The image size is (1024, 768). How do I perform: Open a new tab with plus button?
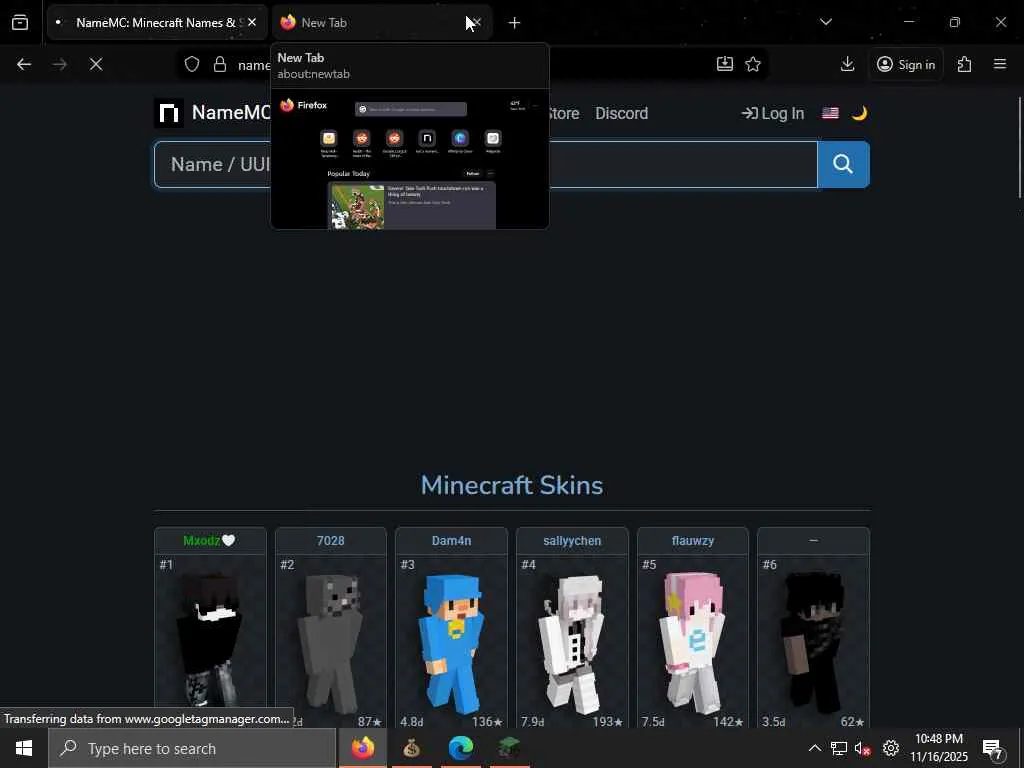(x=515, y=23)
